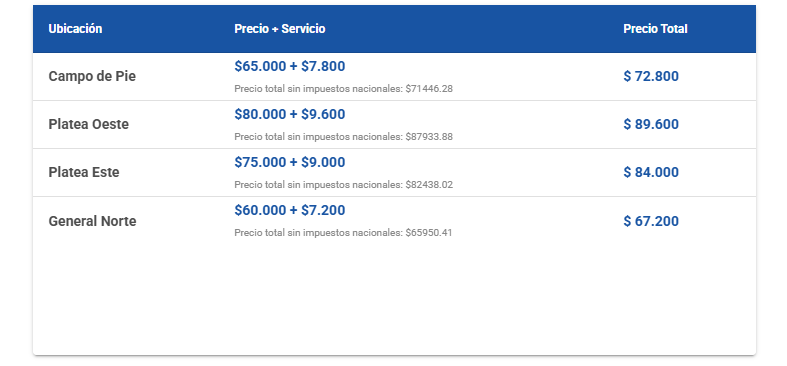
Task: Select the General Norte location
Action: coord(92,221)
